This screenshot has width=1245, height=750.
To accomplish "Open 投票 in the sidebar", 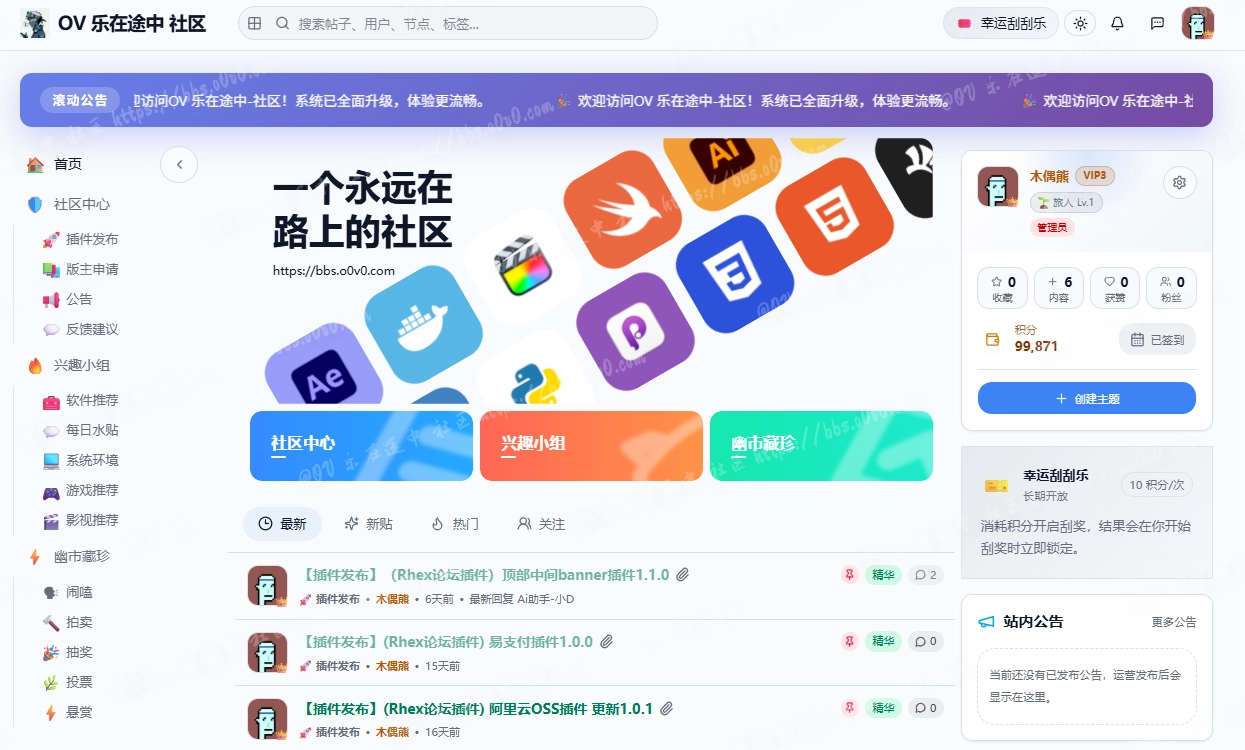I will pos(68,682).
